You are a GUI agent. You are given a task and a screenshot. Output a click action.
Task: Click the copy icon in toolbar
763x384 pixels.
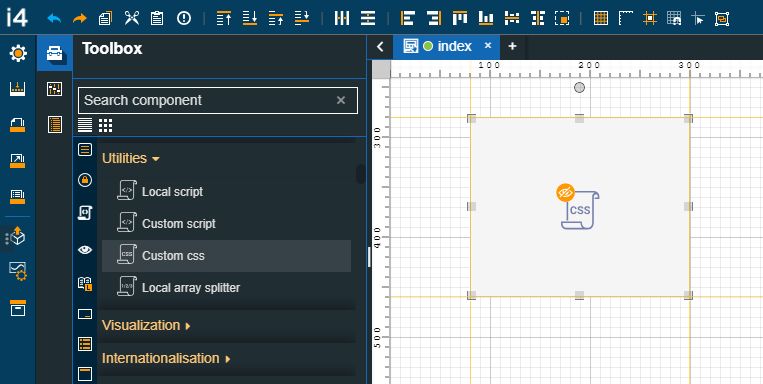[x=105, y=18]
